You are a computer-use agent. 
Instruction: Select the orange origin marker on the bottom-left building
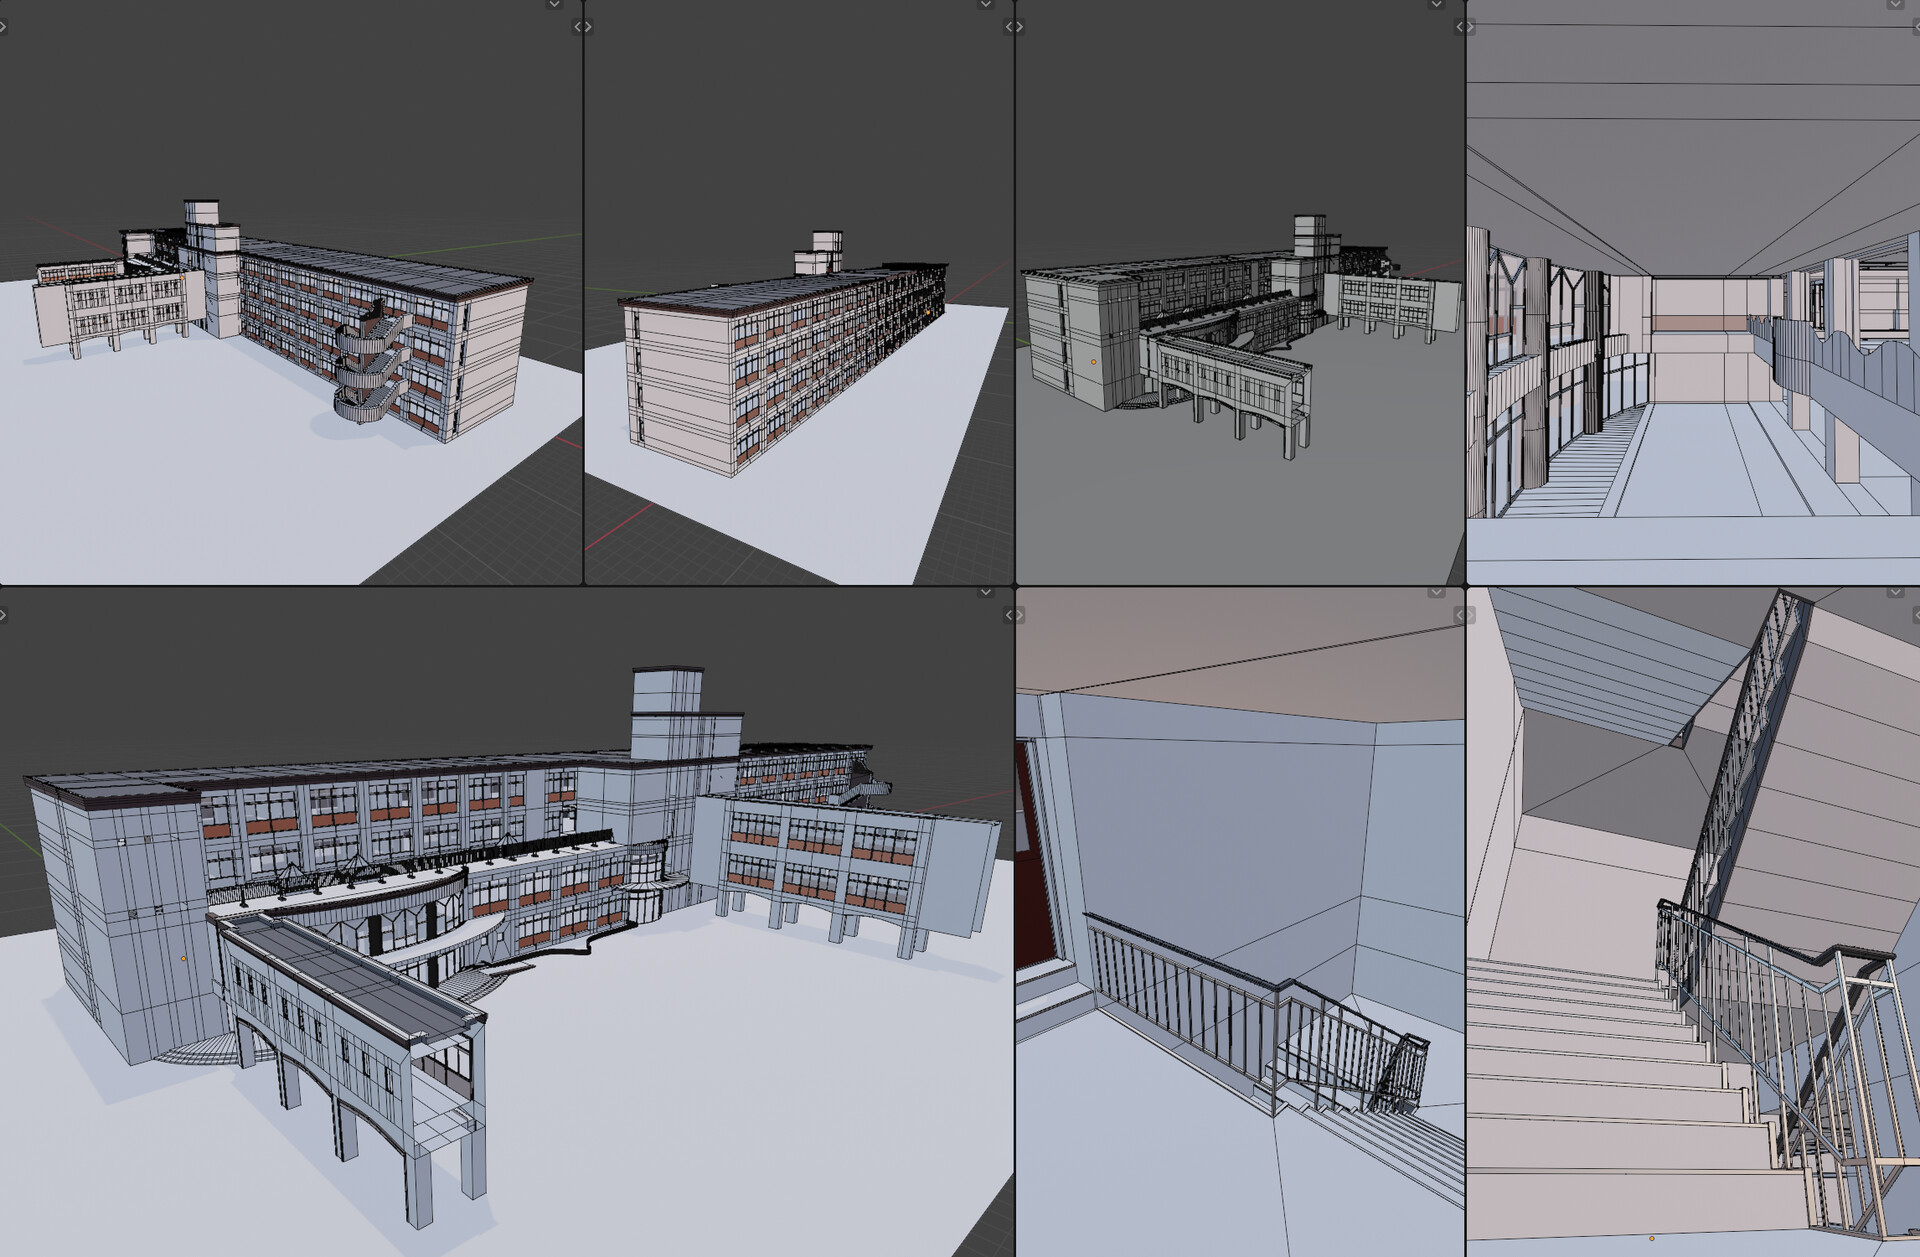(183, 959)
